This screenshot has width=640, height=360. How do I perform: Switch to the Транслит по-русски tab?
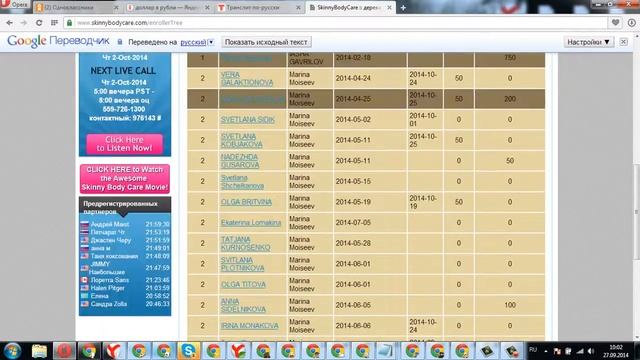tap(260, 8)
